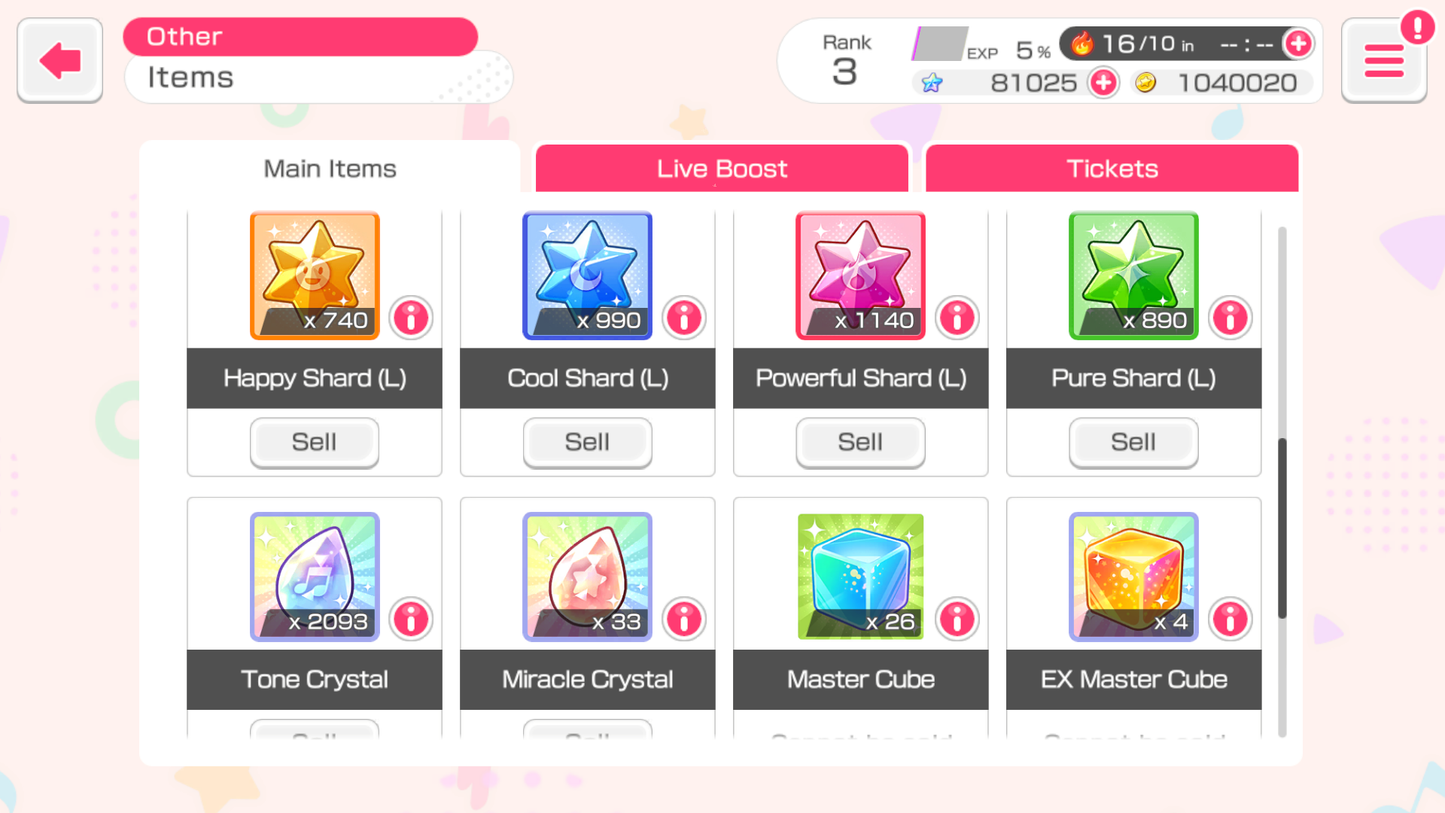Switch to the Live Boost tab
Image resolution: width=1445 pixels, height=813 pixels.
(722, 168)
